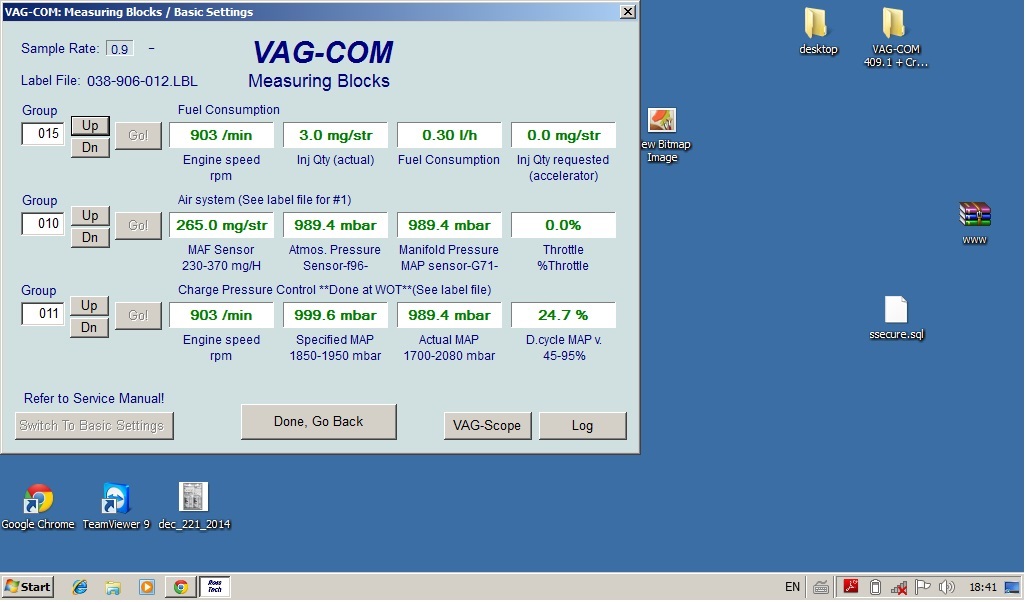Click the Done, Go Back button
This screenshot has height=602, width=1026.
point(319,422)
